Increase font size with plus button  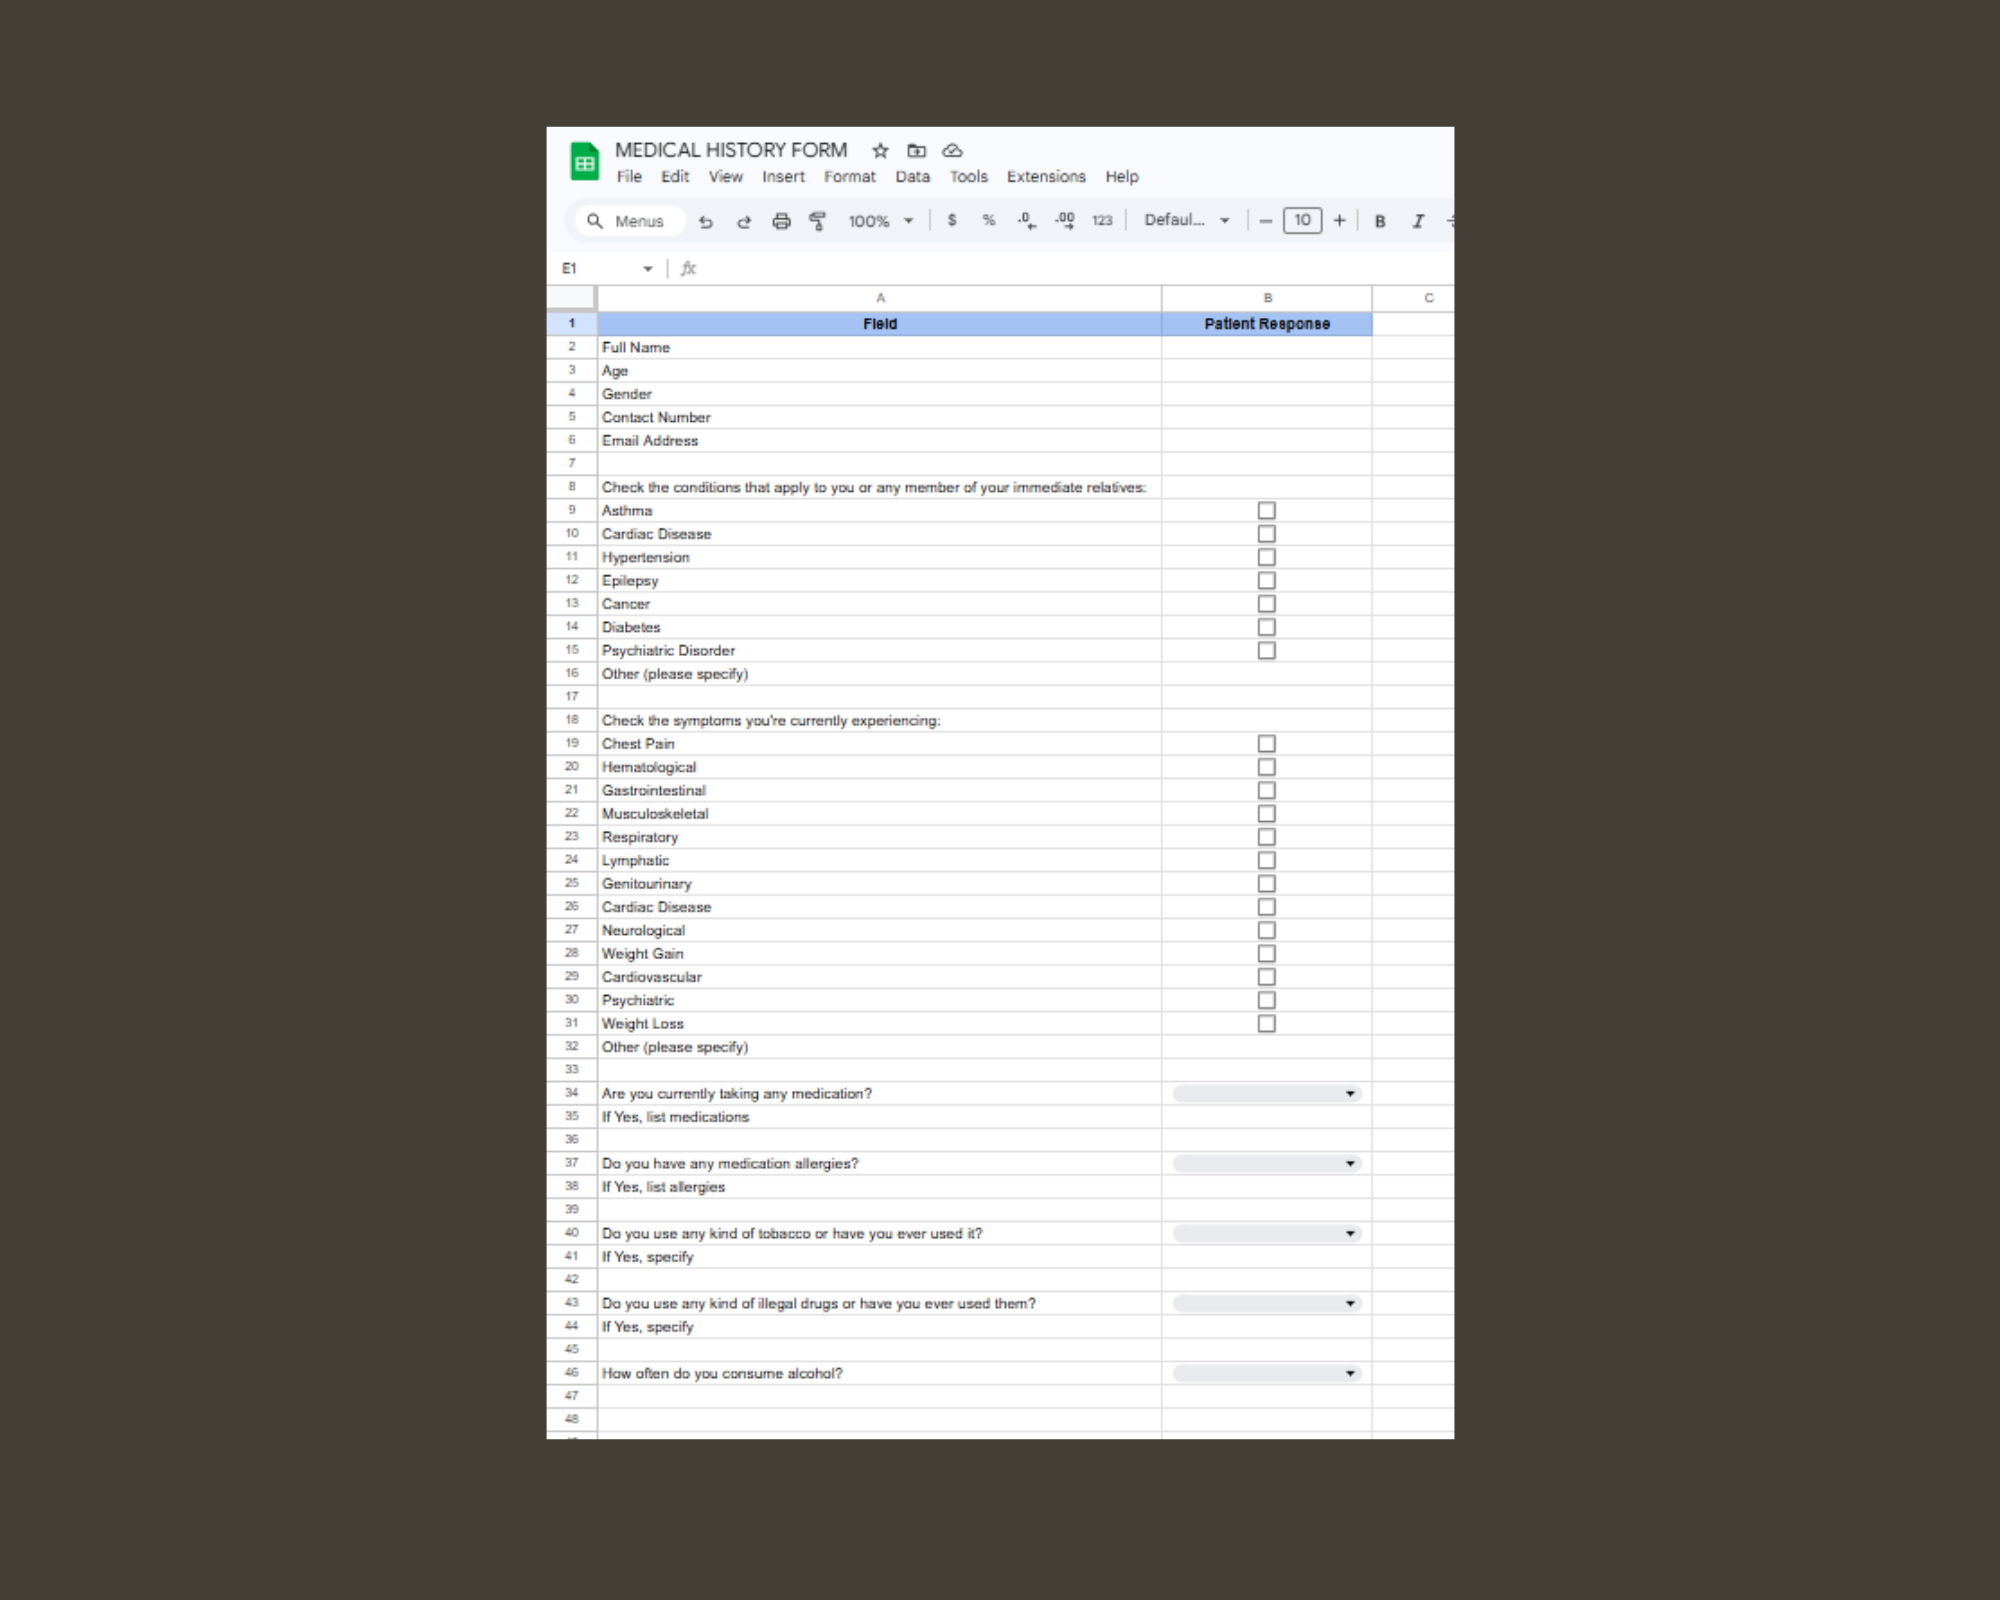tap(1339, 220)
